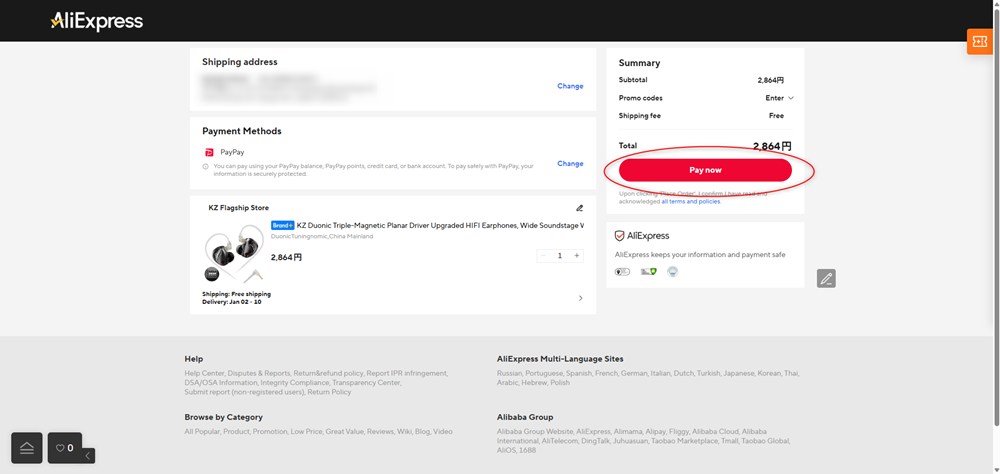Increase item quantity with plus button

[576, 256]
